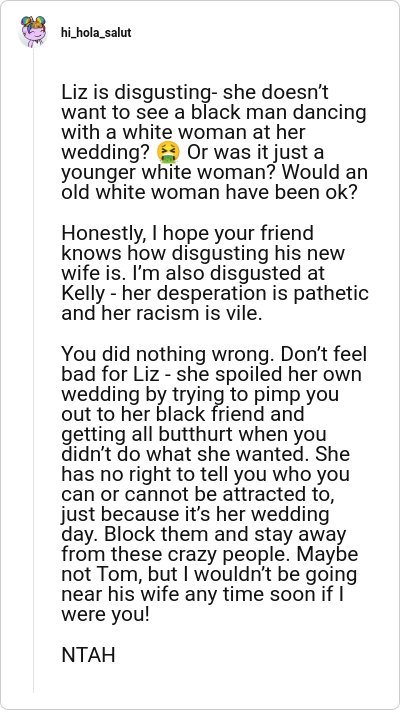Click the word 'dancing' in first paragraph
Viewport: 400px width, 710px height.
click(331, 113)
